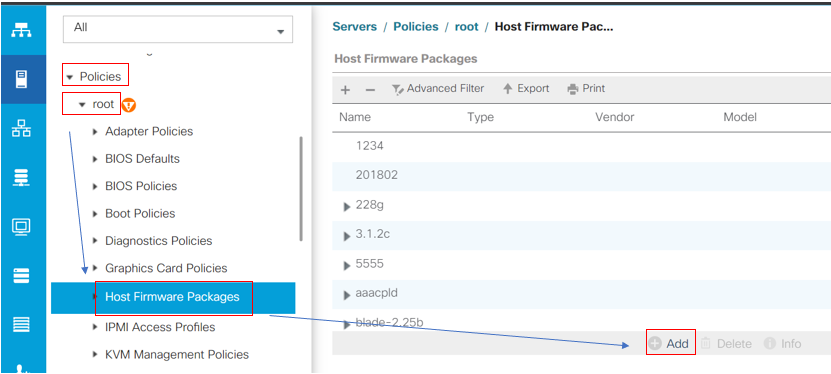Open the LAN network sidebar icon
The height and width of the screenshot is (374, 831).
21,129
